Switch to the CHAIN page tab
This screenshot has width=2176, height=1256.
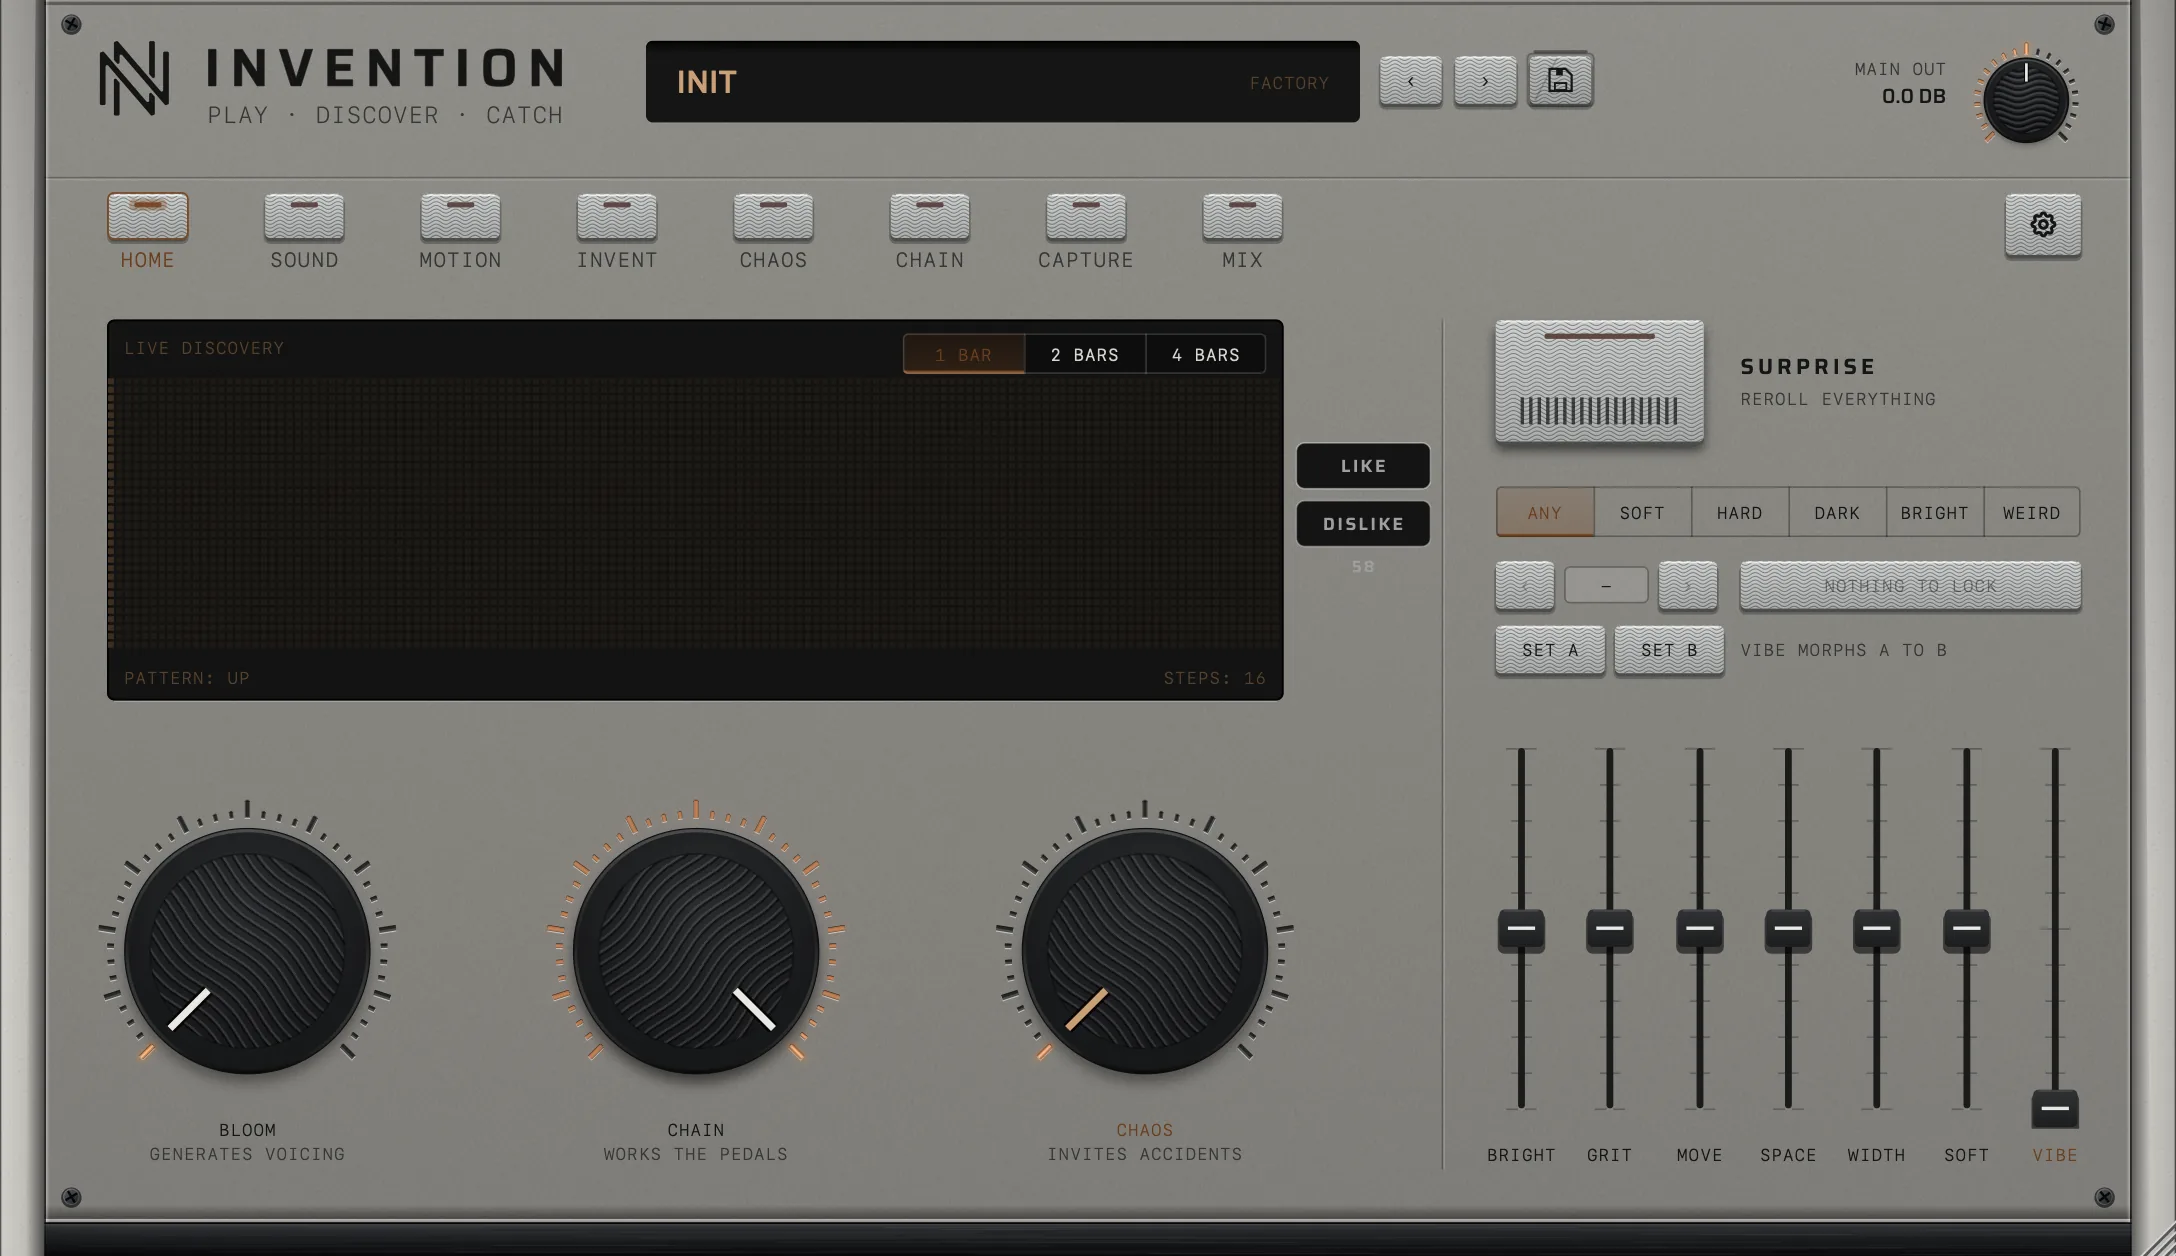click(x=930, y=217)
